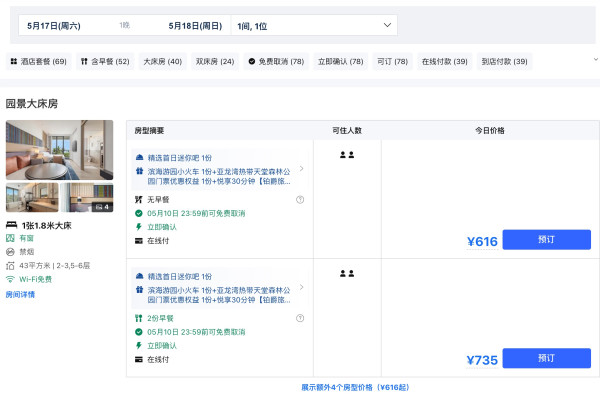The height and width of the screenshot is (396, 600).
Task: Click help icon next to 无早餐
Action: pos(300,200)
